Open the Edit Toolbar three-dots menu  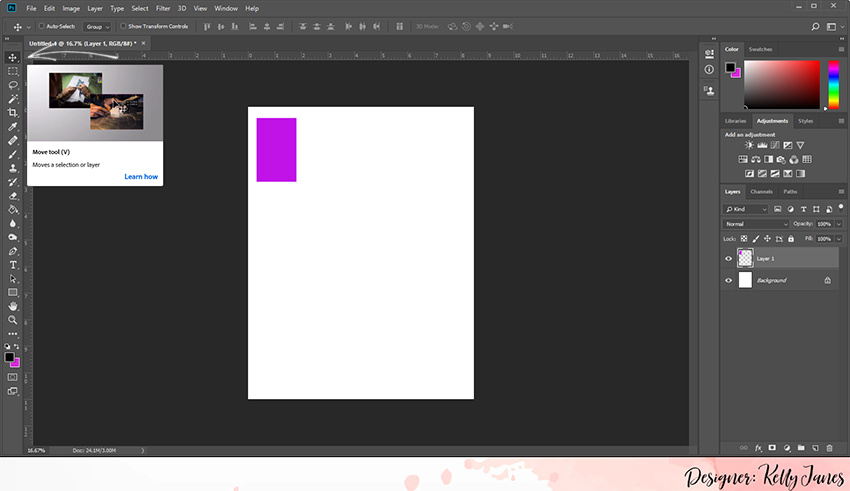(12, 334)
